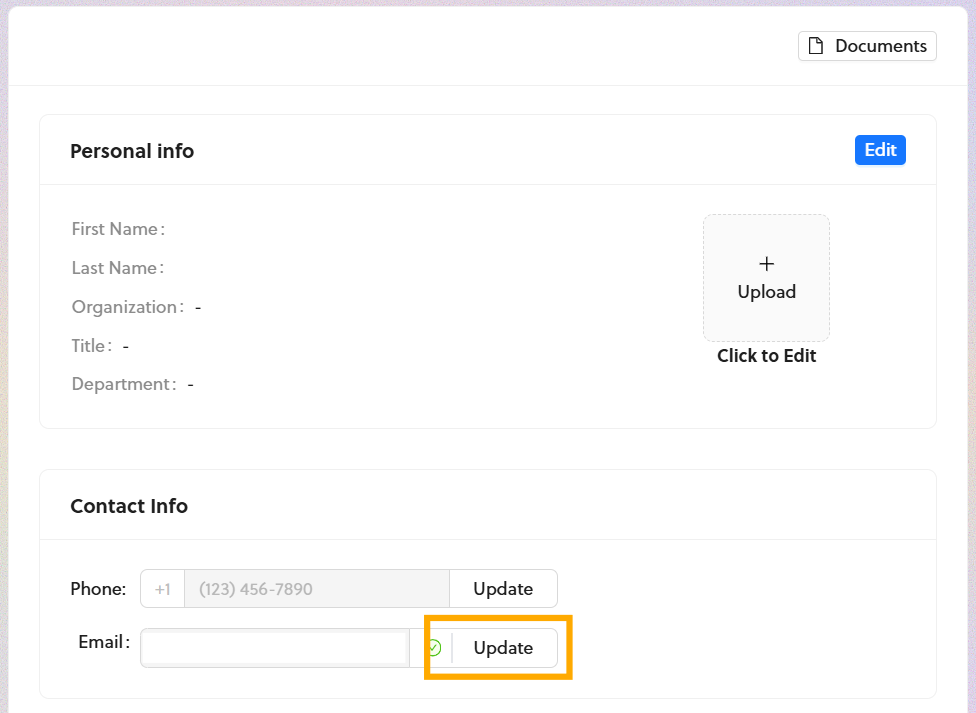Edit the Personal info section
The image size is (976, 713).
pyautogui.click(x=880, y=150)
